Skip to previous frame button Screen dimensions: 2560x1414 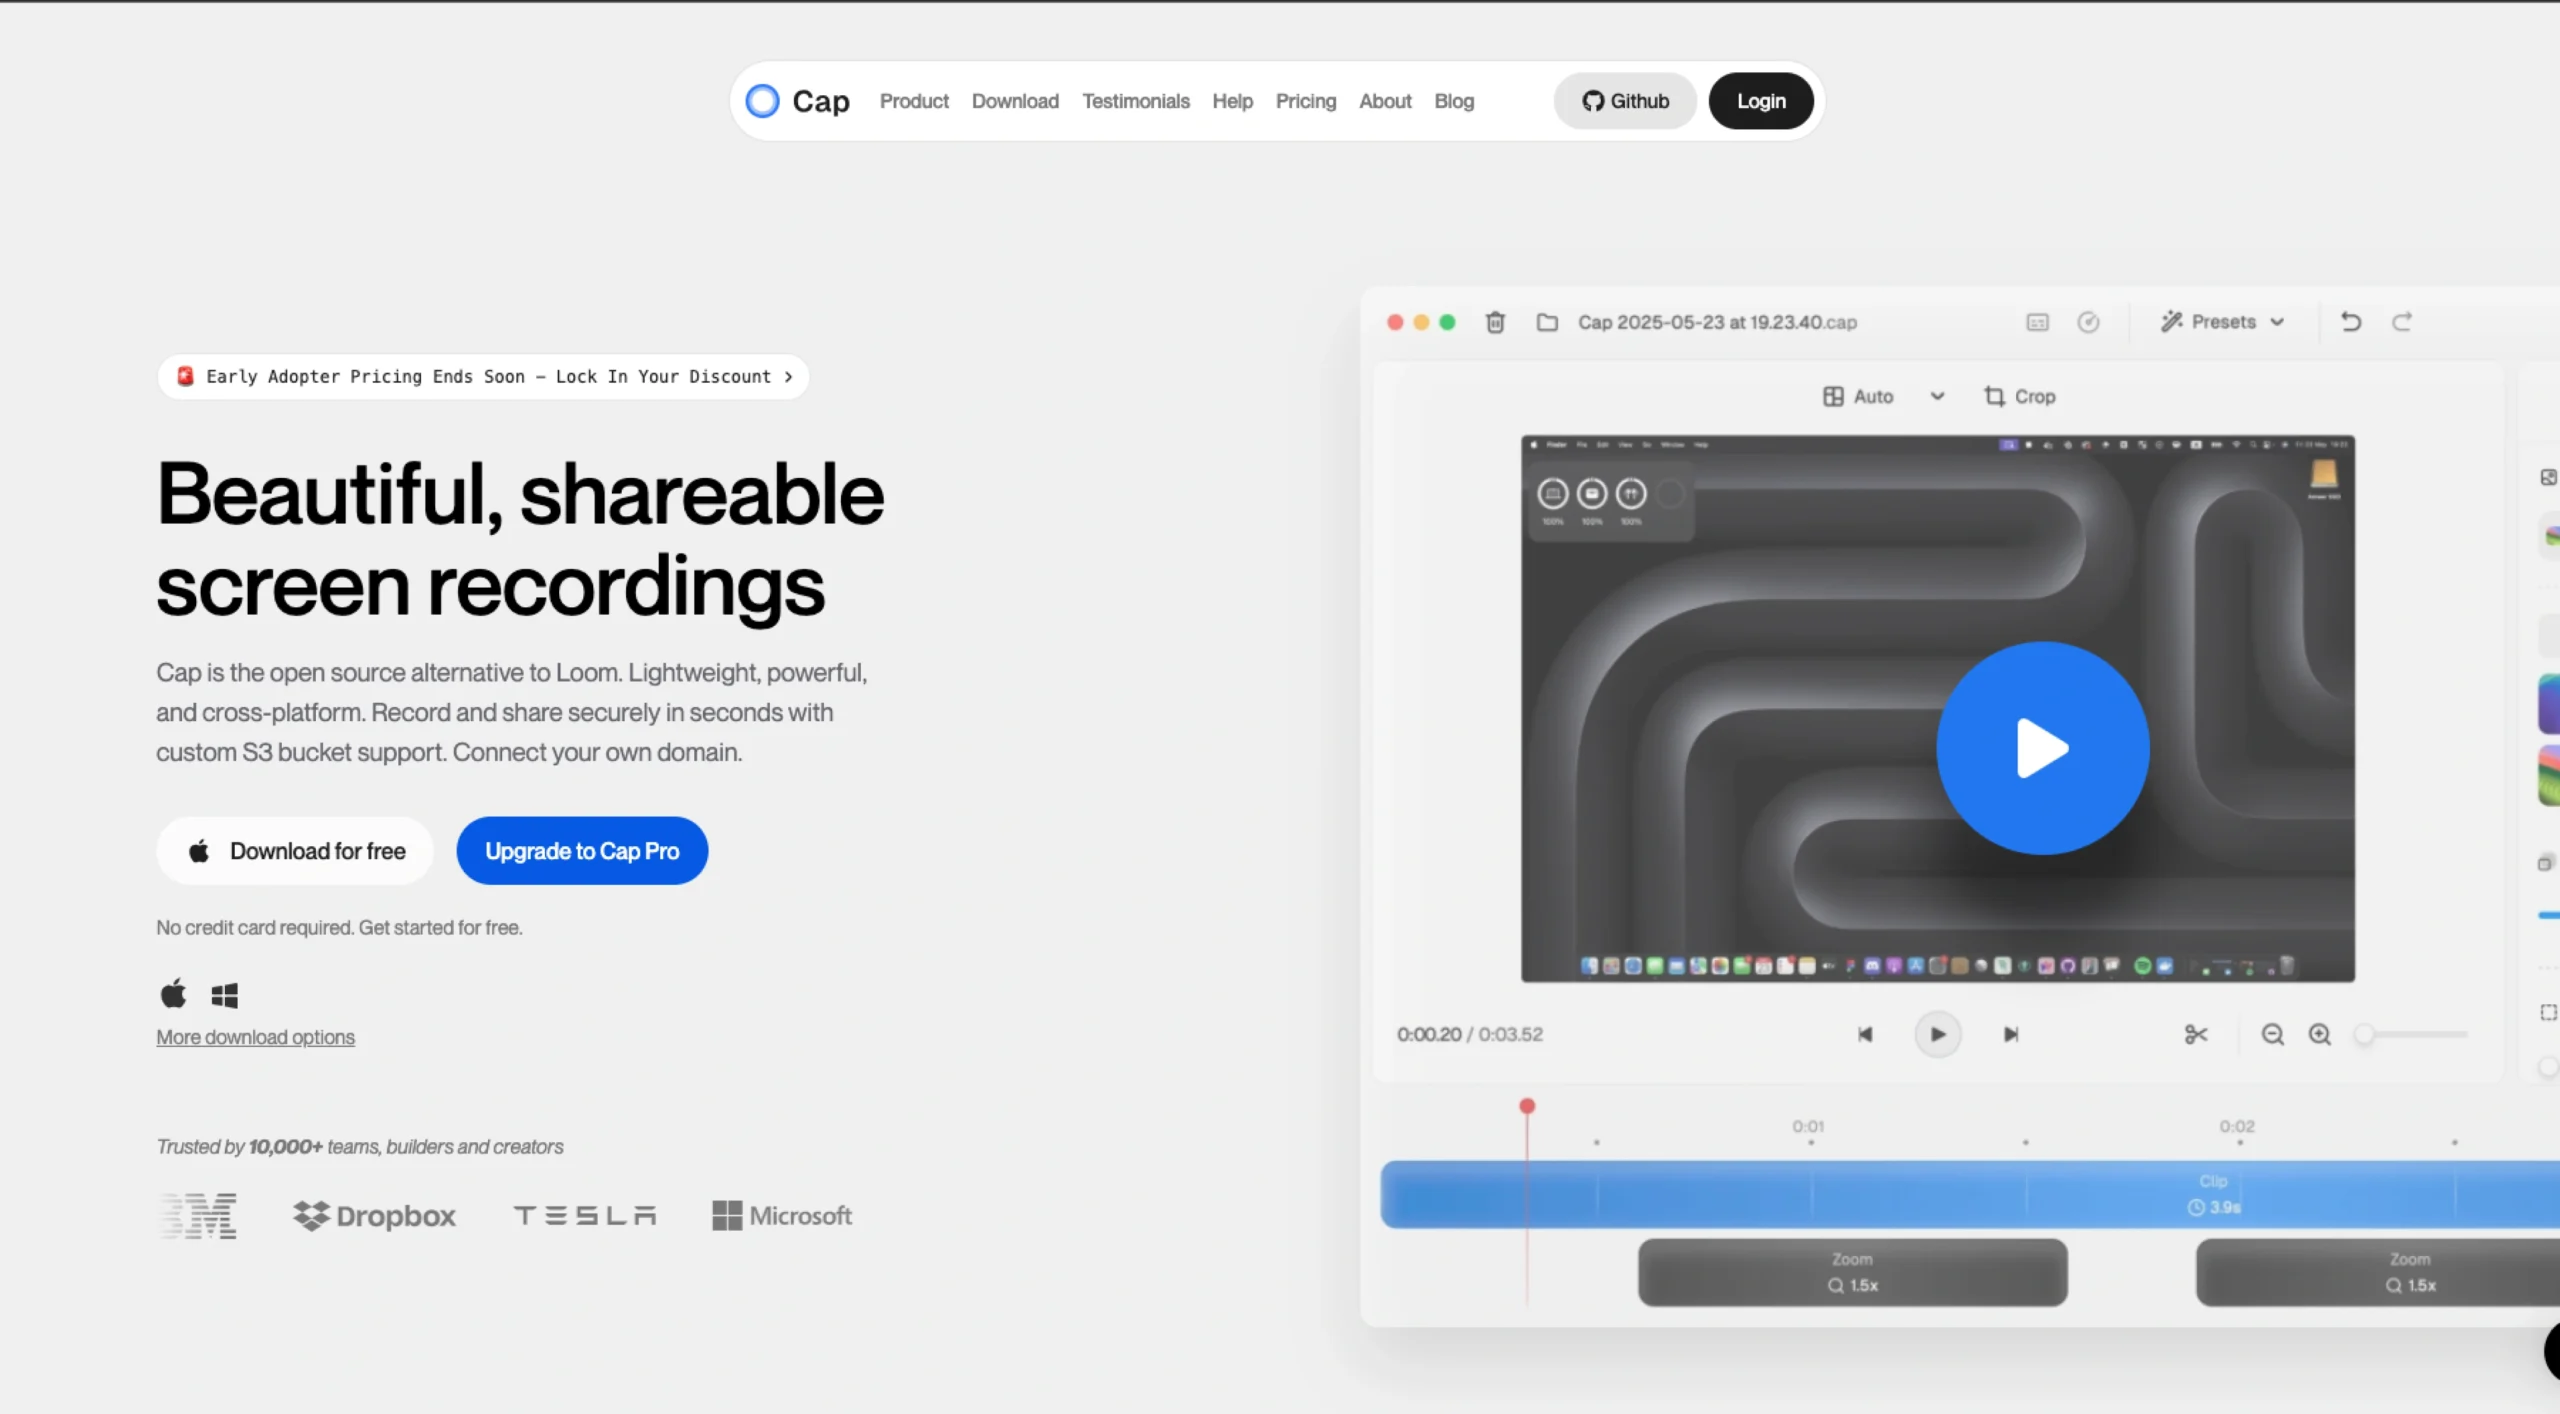click(1865, 1034)
